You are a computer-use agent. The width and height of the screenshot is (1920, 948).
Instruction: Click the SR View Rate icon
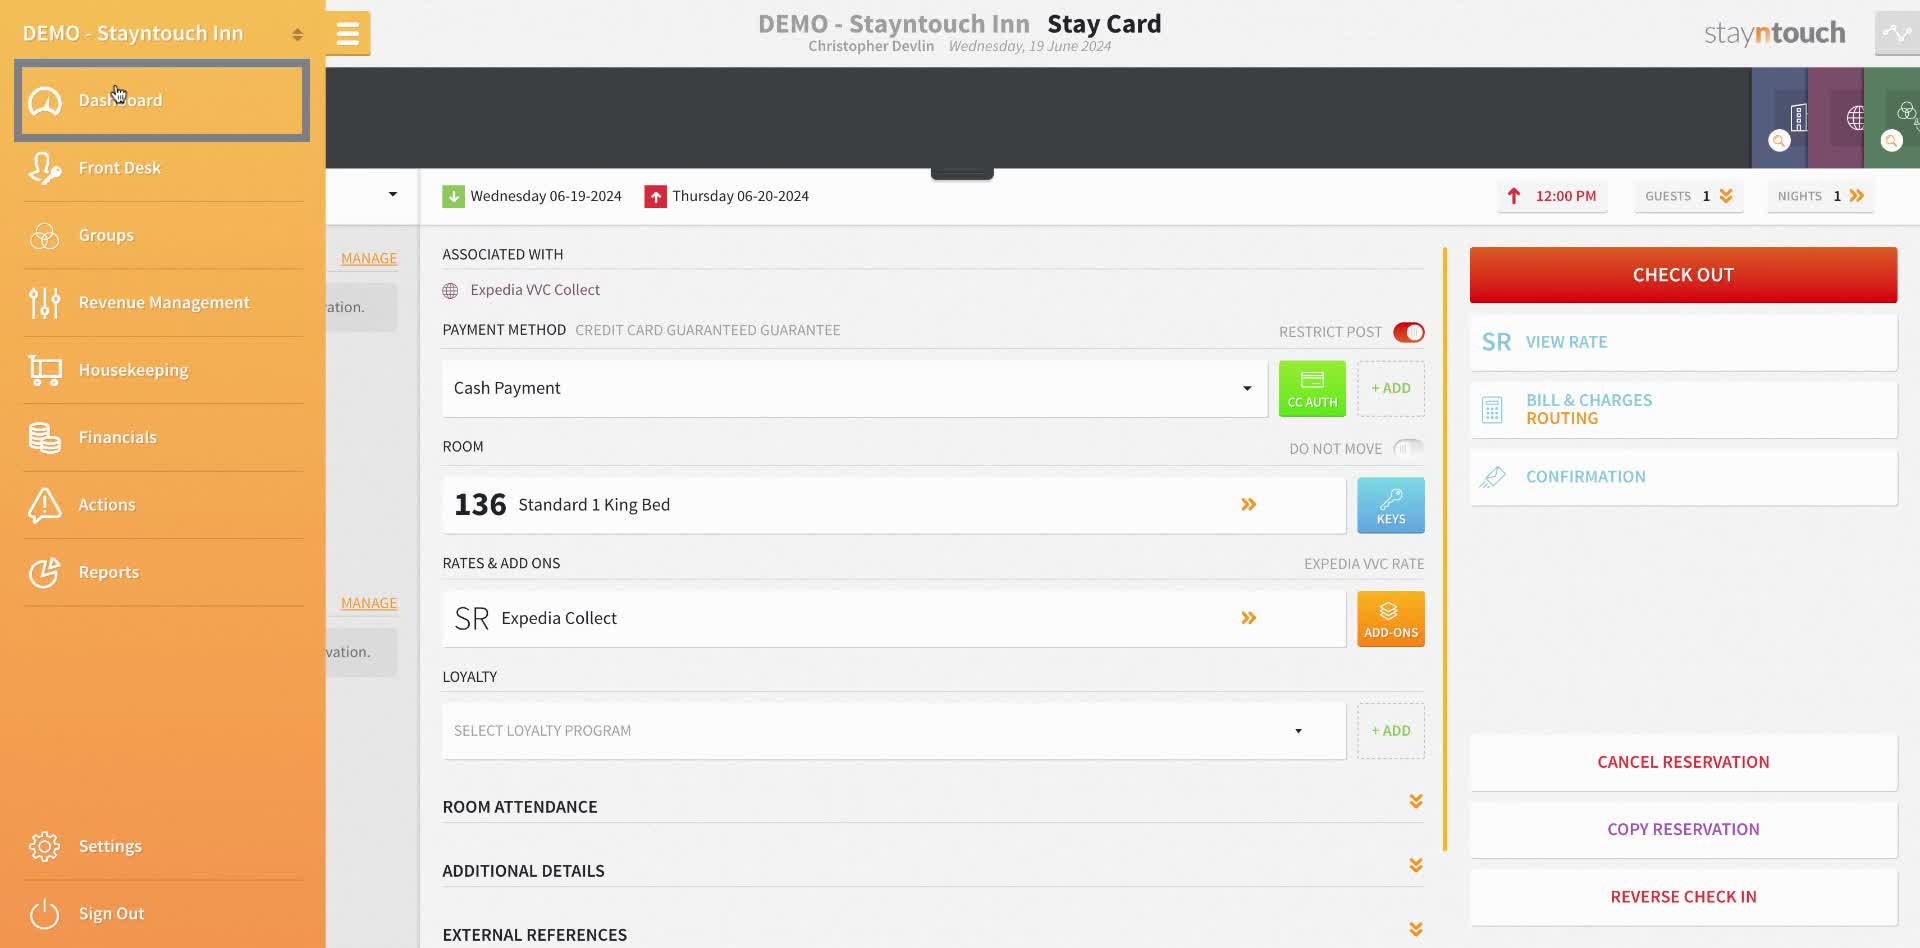tap(1496, 342)
